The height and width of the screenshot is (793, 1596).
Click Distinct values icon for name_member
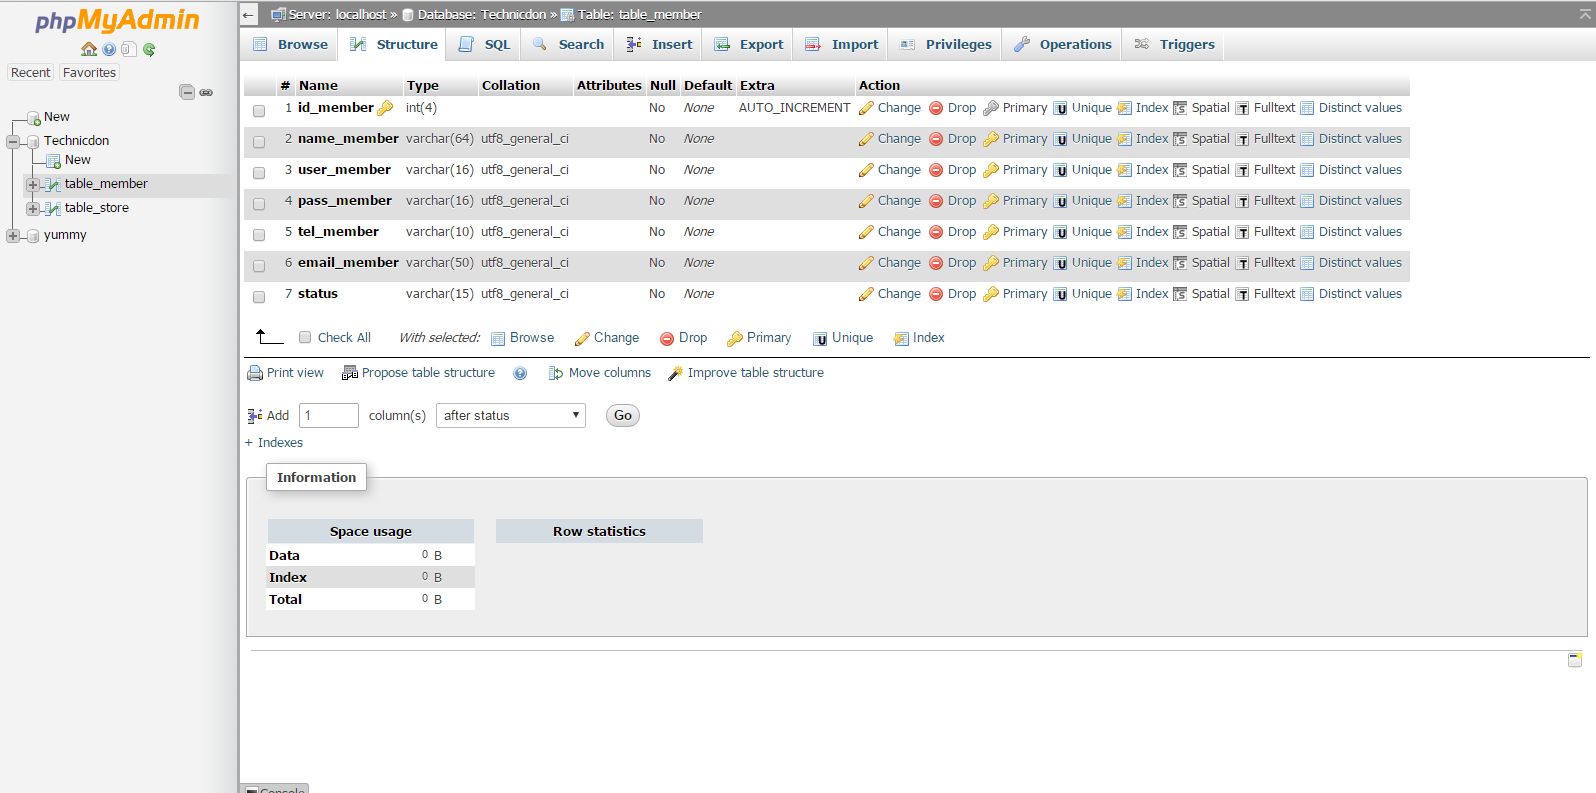pyautogui.click(x=1307, y=139)
